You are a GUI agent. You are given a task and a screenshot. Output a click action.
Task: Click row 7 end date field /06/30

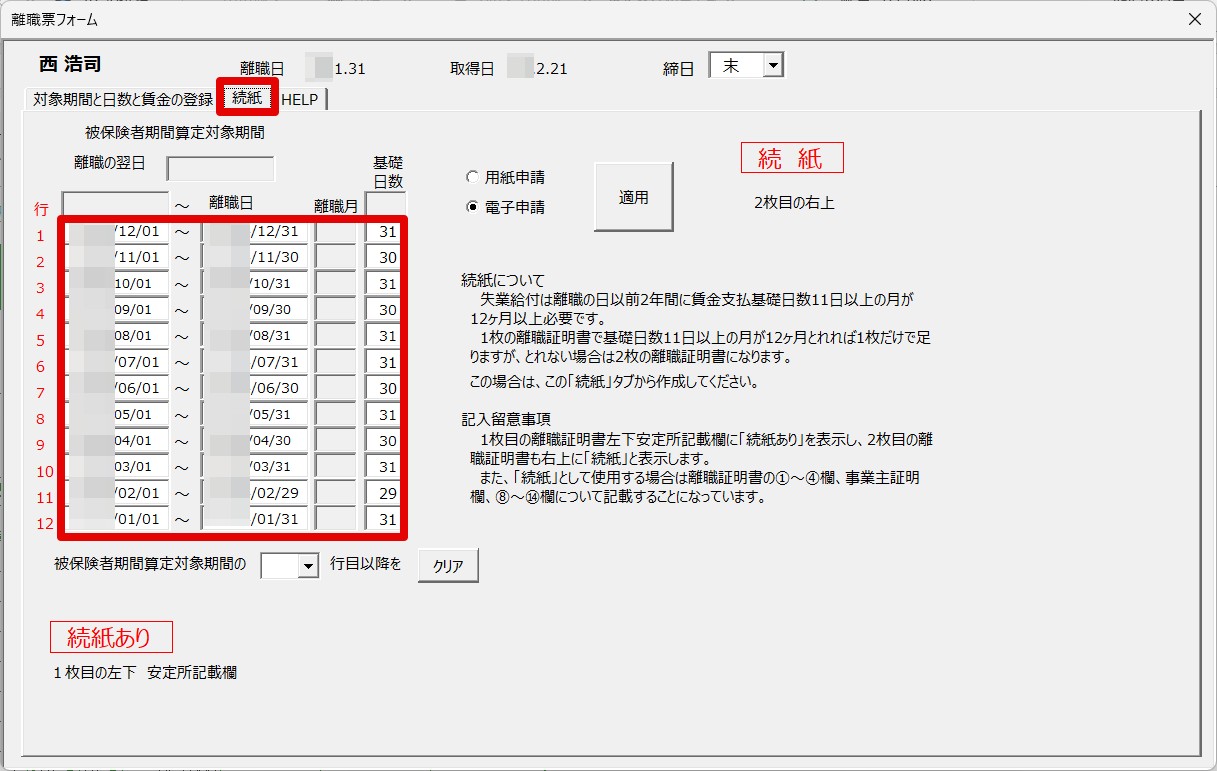(254, 389)
